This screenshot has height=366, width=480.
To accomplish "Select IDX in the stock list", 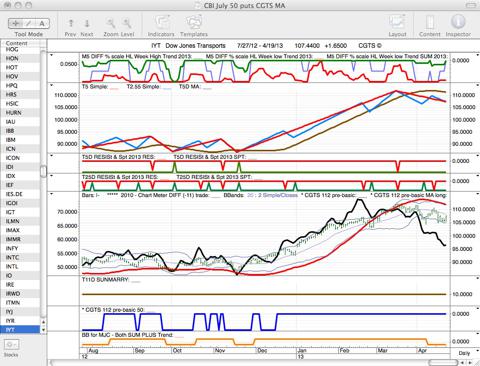I will point(20,176).
